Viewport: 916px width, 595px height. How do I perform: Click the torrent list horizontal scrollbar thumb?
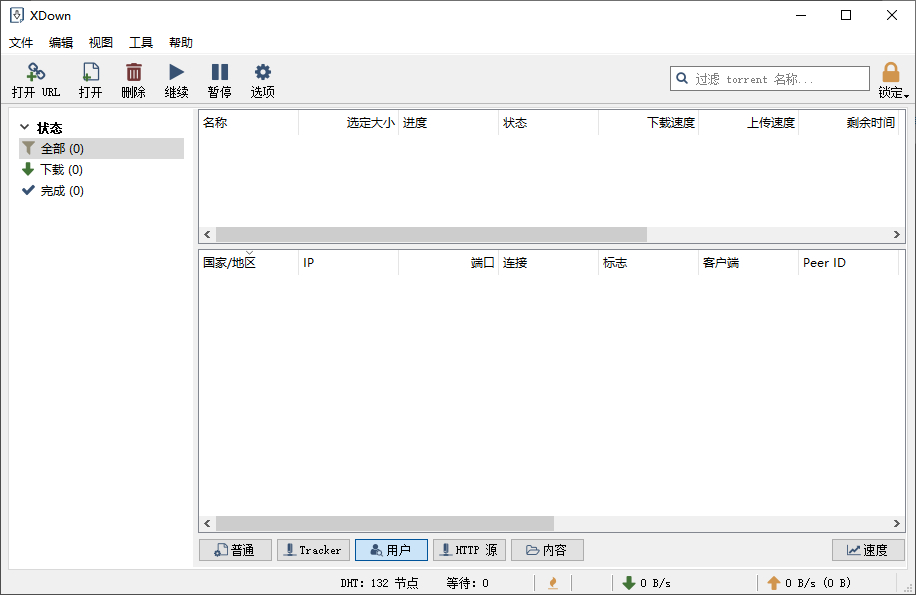click(431, 234)
